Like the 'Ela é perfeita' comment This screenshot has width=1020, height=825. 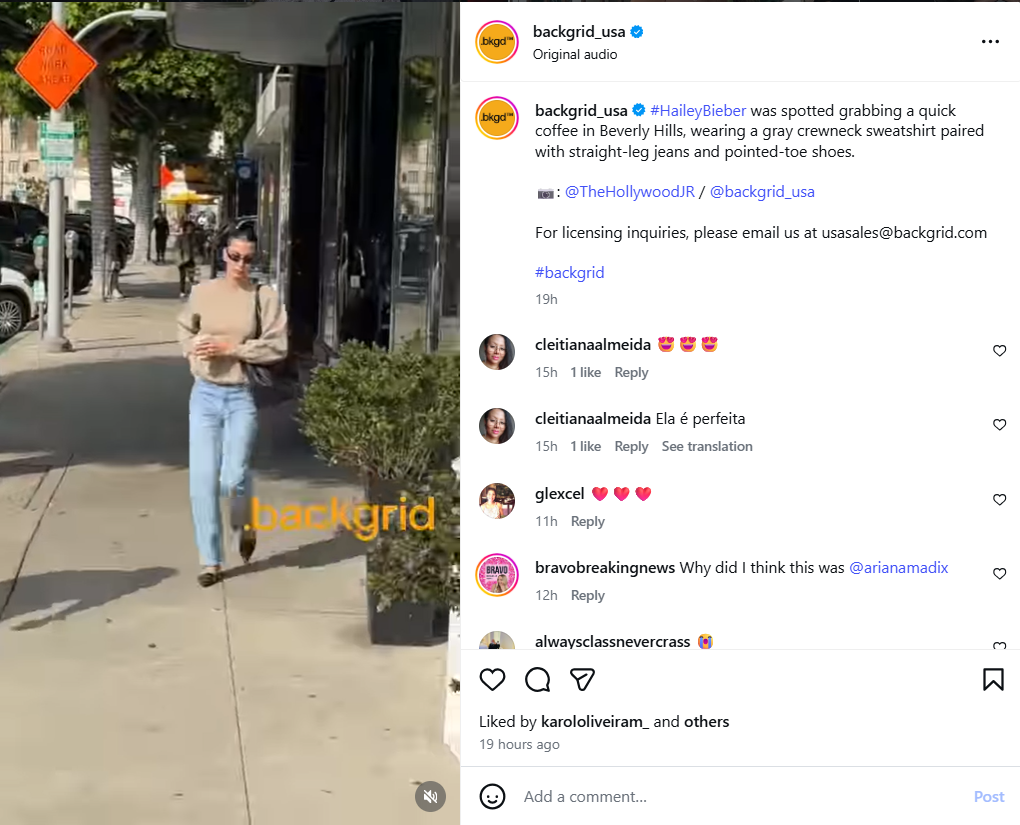[1000, 425]
